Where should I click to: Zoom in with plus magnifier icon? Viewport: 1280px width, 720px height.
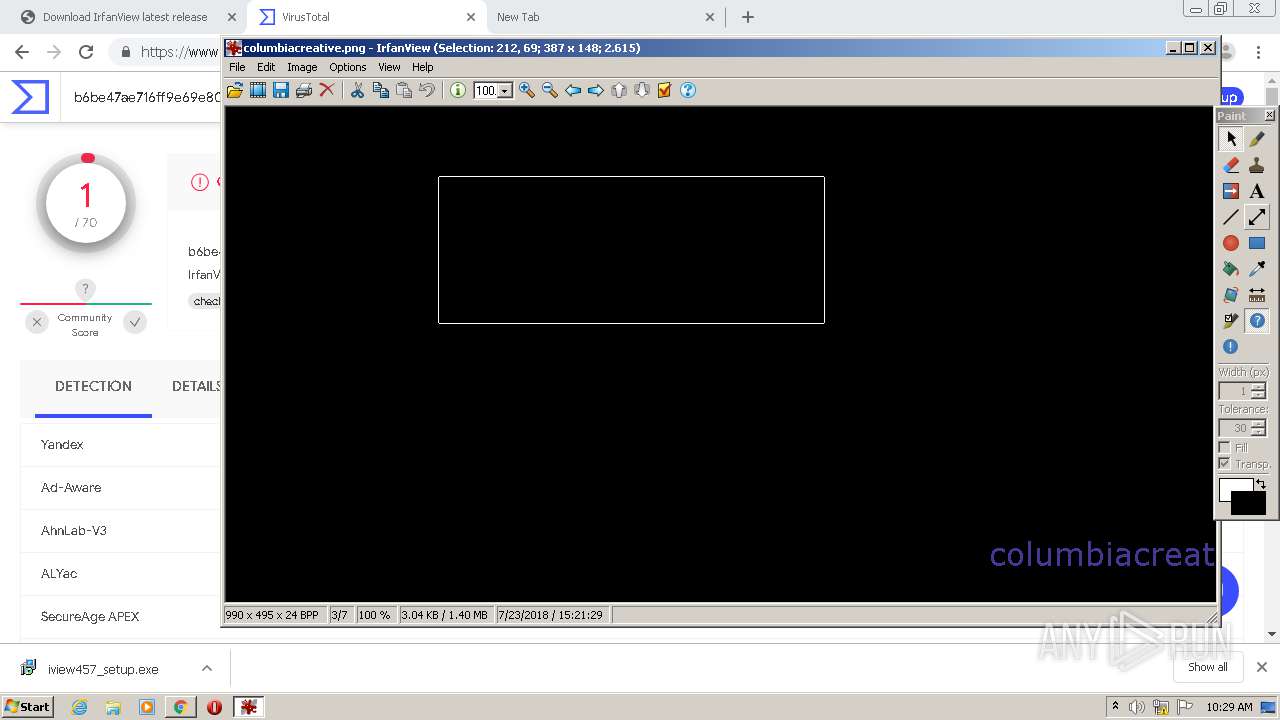527,90
